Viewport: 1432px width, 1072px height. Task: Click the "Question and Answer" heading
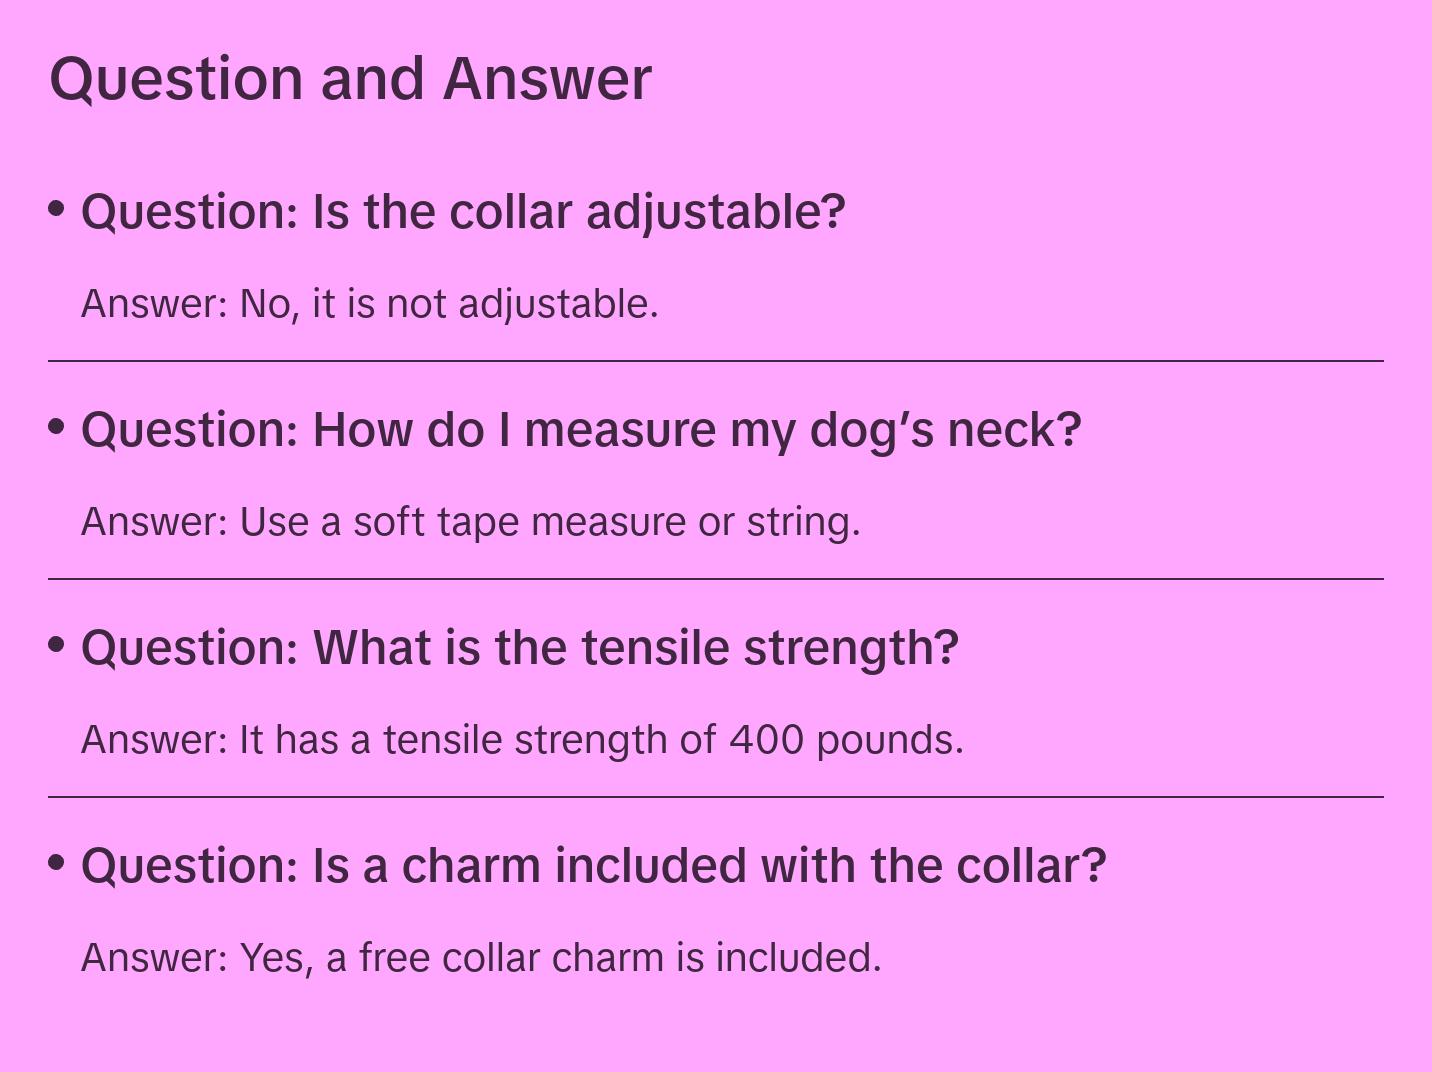click(350, 79)
